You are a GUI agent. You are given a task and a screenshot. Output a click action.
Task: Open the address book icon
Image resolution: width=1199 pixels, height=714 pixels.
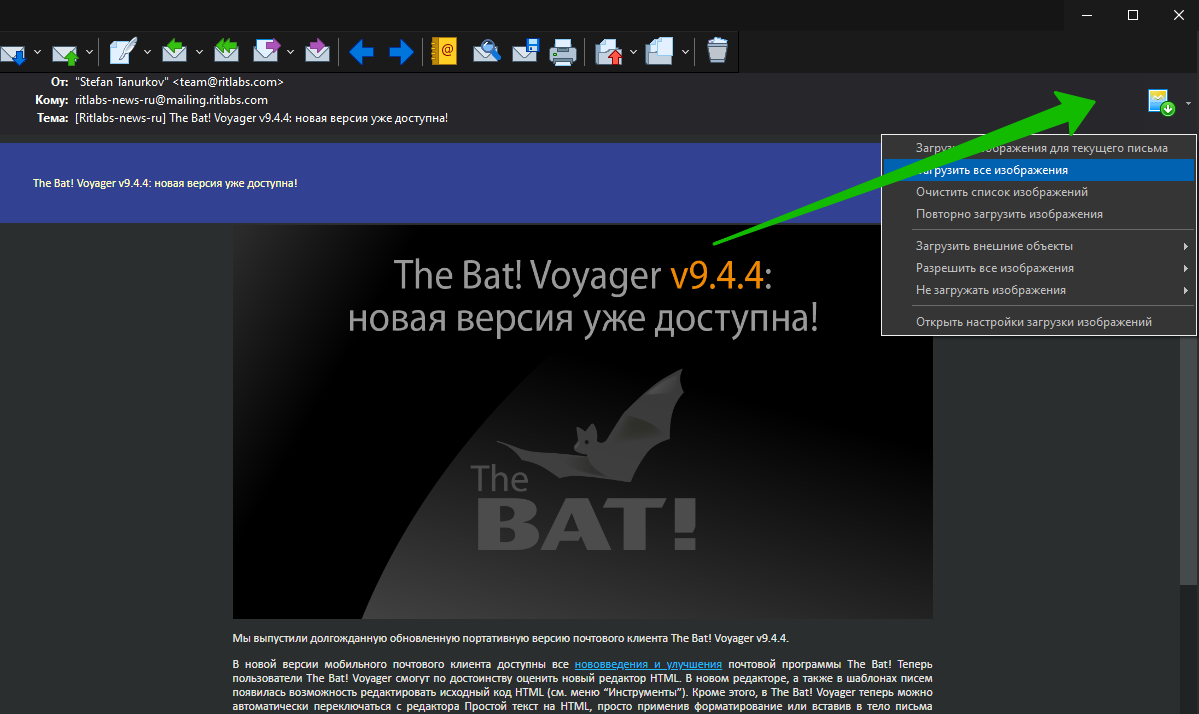point(444,51)
